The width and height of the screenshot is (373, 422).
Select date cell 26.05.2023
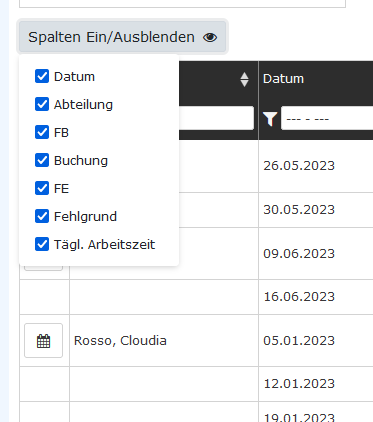point(299,166)
